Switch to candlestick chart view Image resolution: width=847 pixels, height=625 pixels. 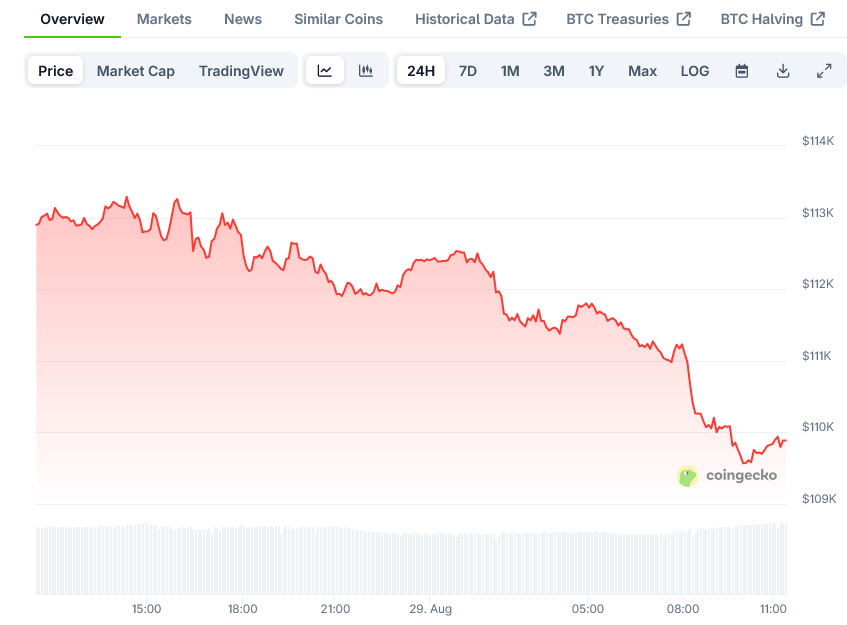pos(366,71)
